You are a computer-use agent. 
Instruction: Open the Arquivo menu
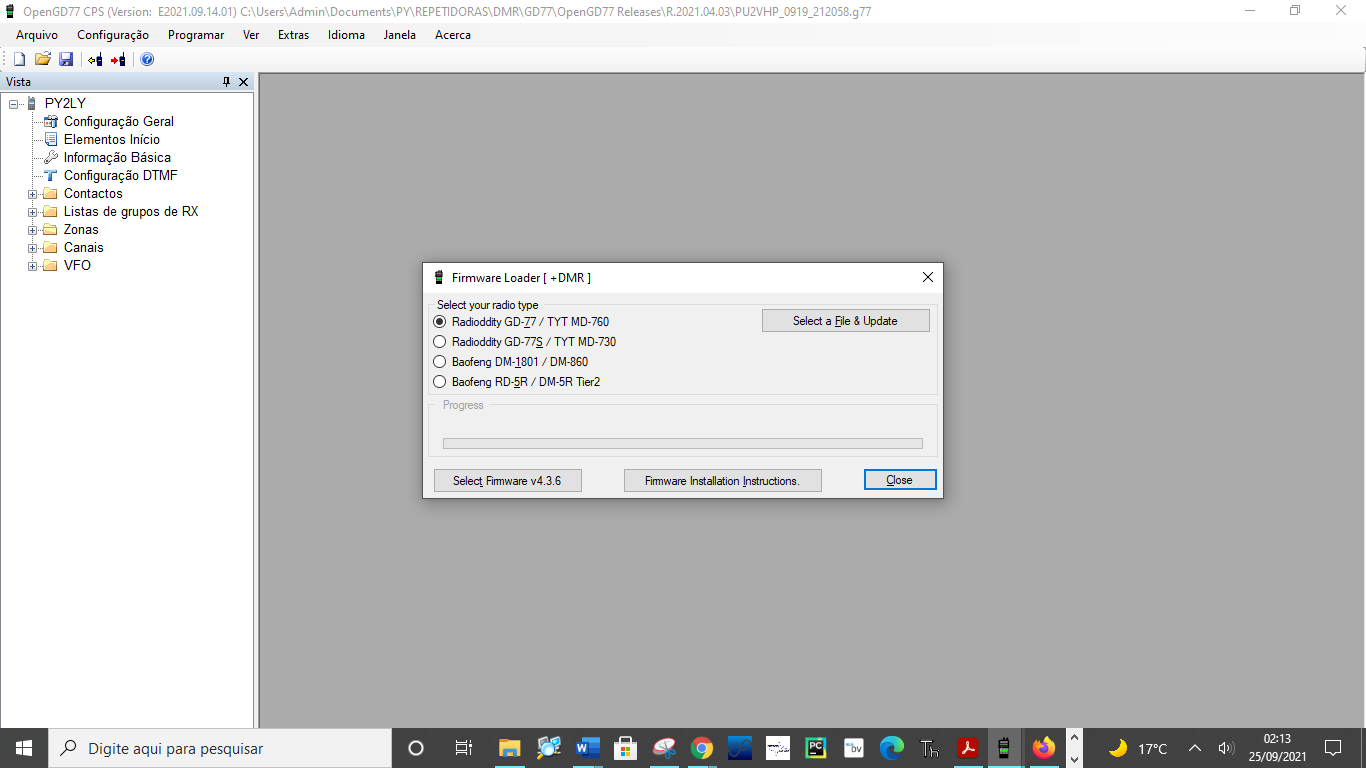click(37, 35)
